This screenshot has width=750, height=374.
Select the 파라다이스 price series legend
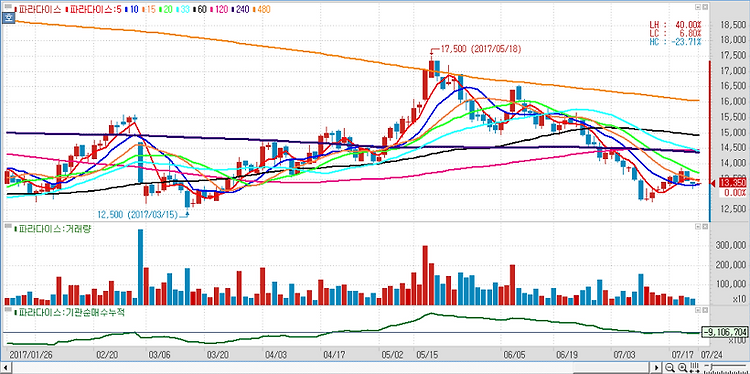pos(38,9)
